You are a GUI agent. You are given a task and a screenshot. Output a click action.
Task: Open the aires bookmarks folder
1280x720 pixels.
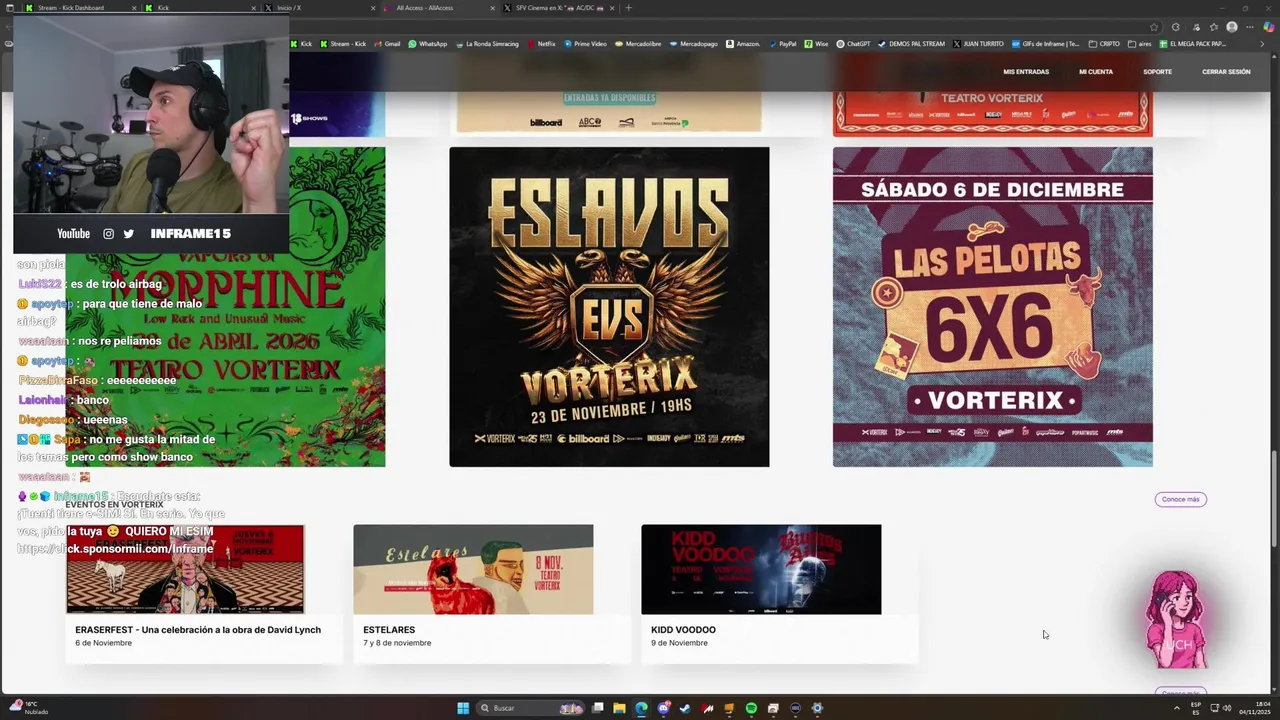pos(1139,44)
